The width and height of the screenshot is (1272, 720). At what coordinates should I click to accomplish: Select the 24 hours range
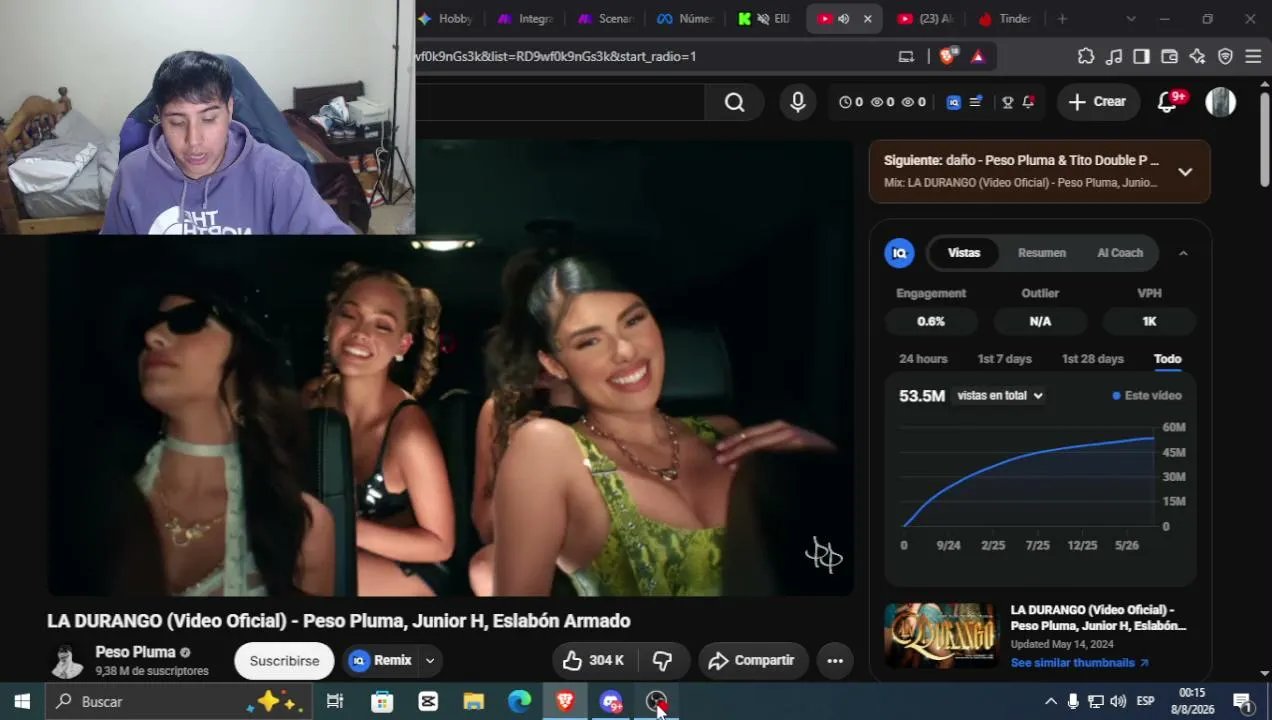pyautogui.click(x=923, y=359)
